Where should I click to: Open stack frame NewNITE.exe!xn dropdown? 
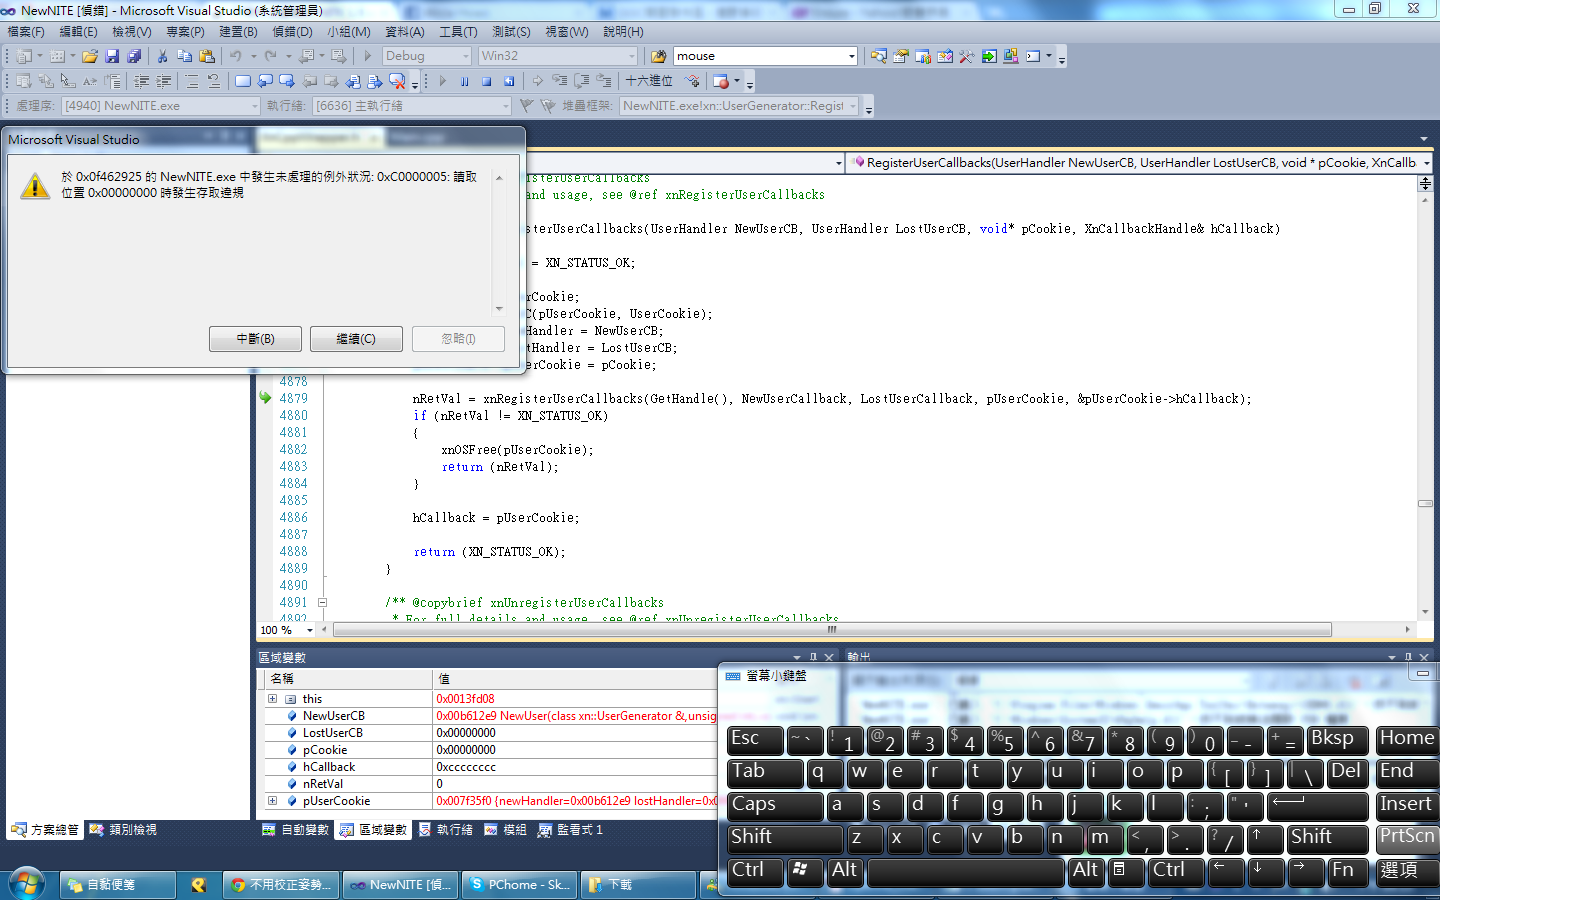pos(853,106)
